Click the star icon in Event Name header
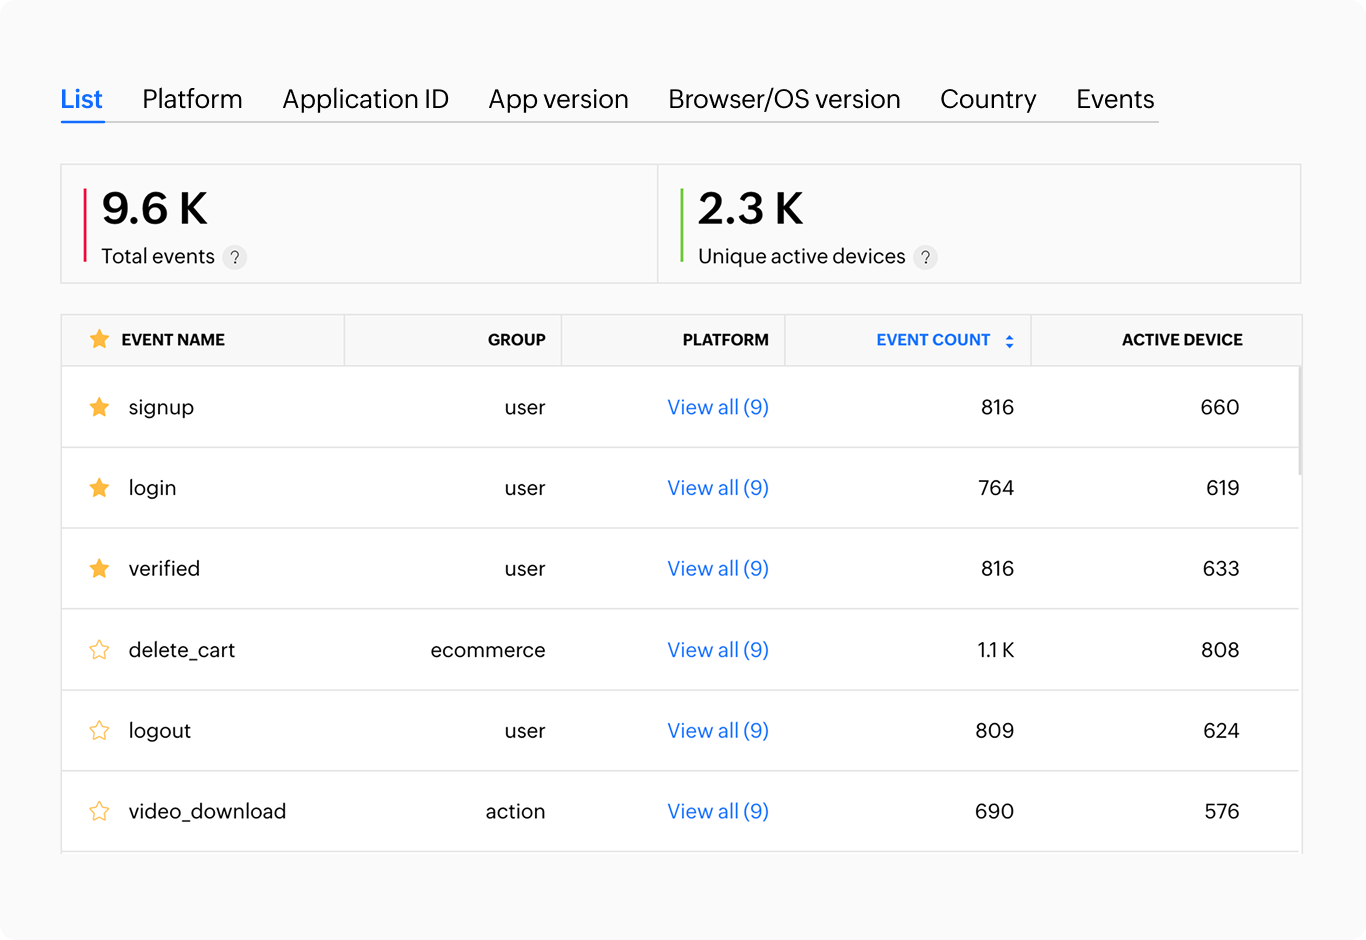 coord(99,340)
